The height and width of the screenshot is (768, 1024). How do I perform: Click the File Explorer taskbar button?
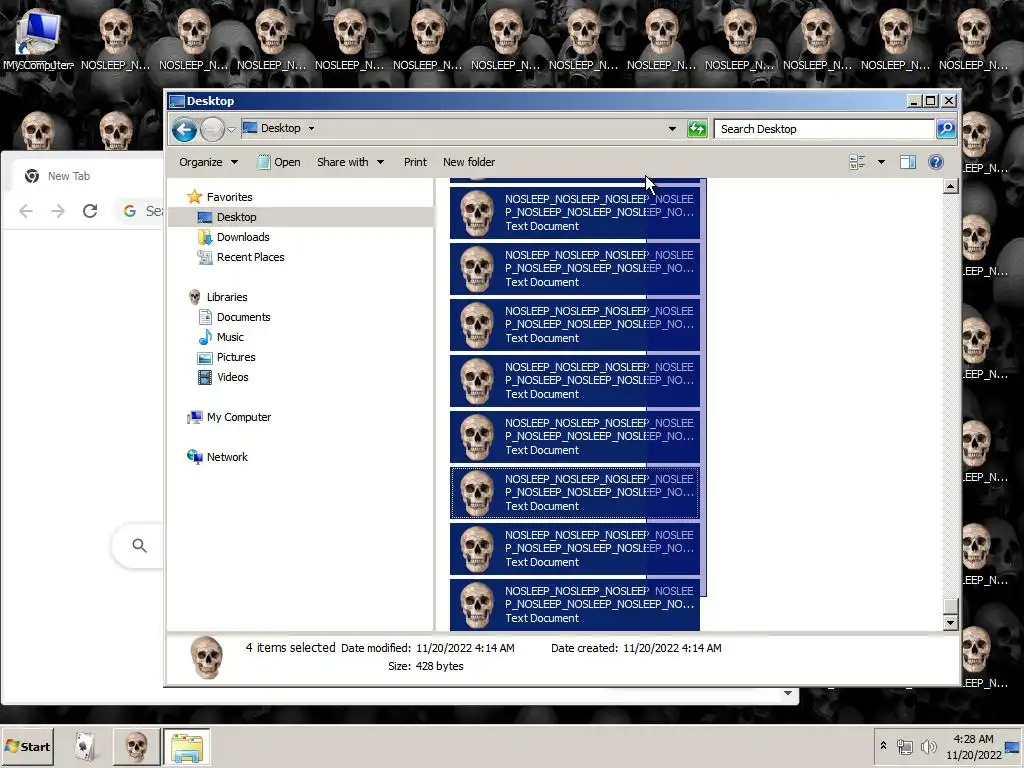click(x=187, y=746)
